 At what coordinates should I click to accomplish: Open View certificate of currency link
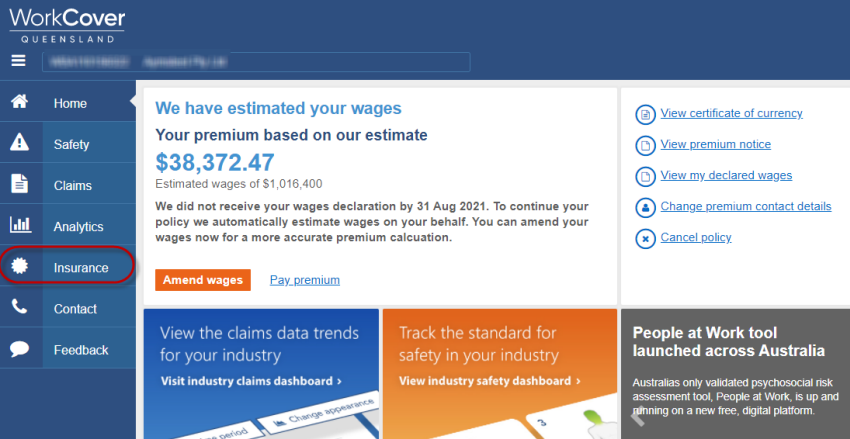[731, 113]
